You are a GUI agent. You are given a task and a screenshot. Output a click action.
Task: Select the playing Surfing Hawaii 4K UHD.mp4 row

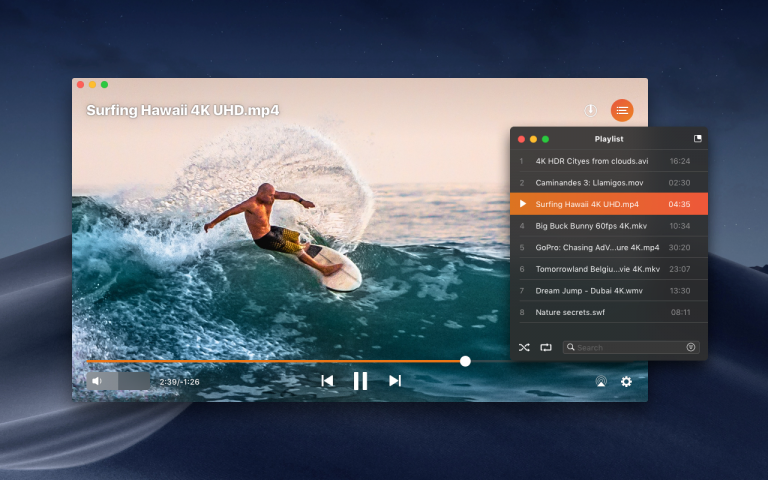[609, 204]
